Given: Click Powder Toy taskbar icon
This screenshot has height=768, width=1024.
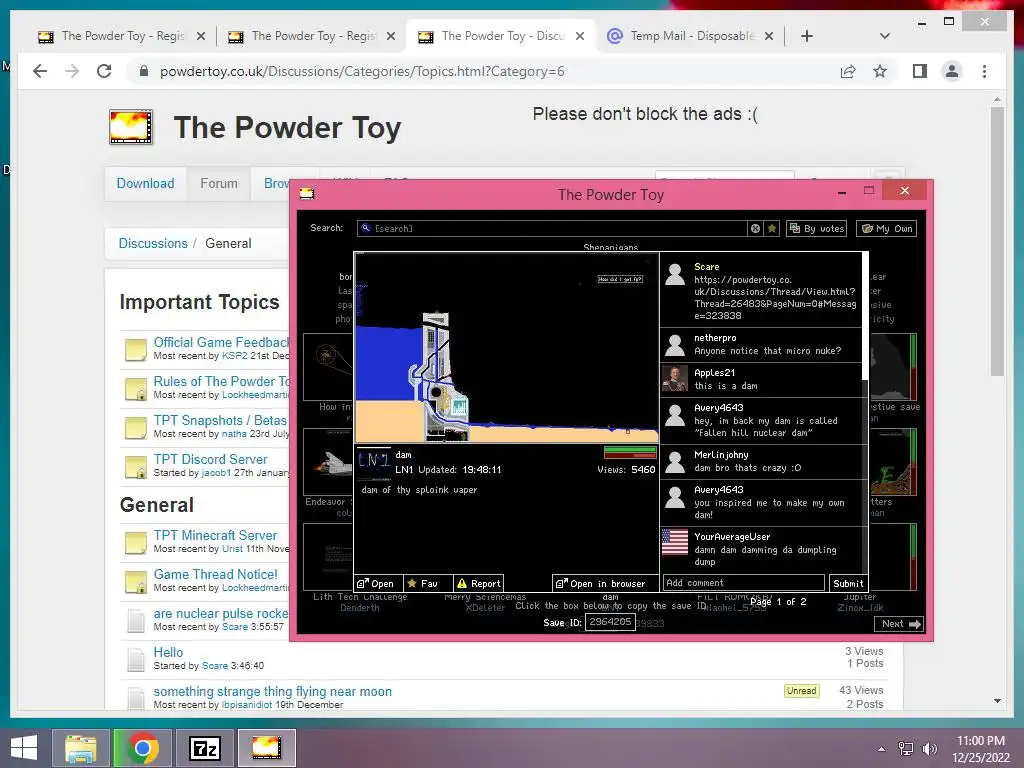Looking at the screenshot, I should (x=266, y=748).
